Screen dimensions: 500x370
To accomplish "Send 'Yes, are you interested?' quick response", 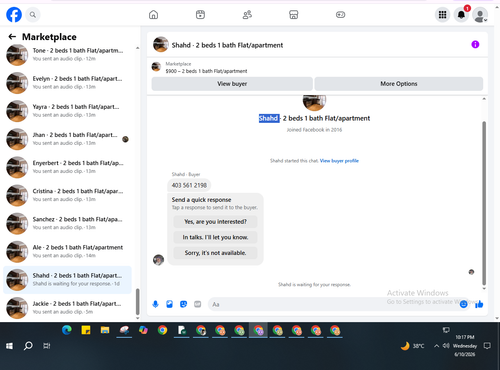I will pyautogui.click(x=215, y=222).
